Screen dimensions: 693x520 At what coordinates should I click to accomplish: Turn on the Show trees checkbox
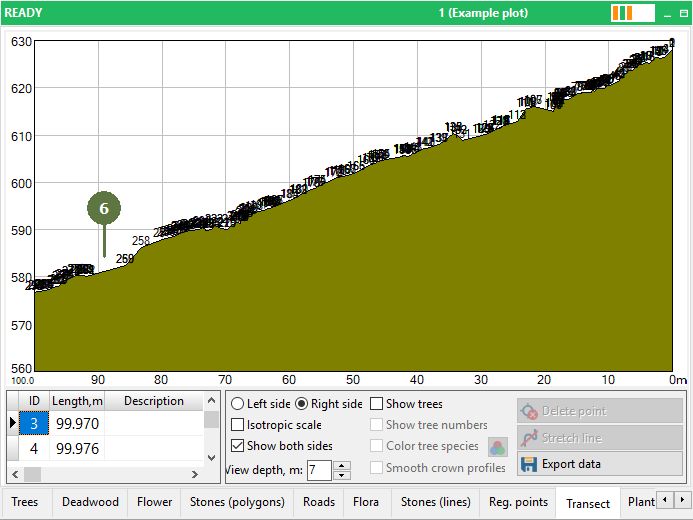click(376, 404)
